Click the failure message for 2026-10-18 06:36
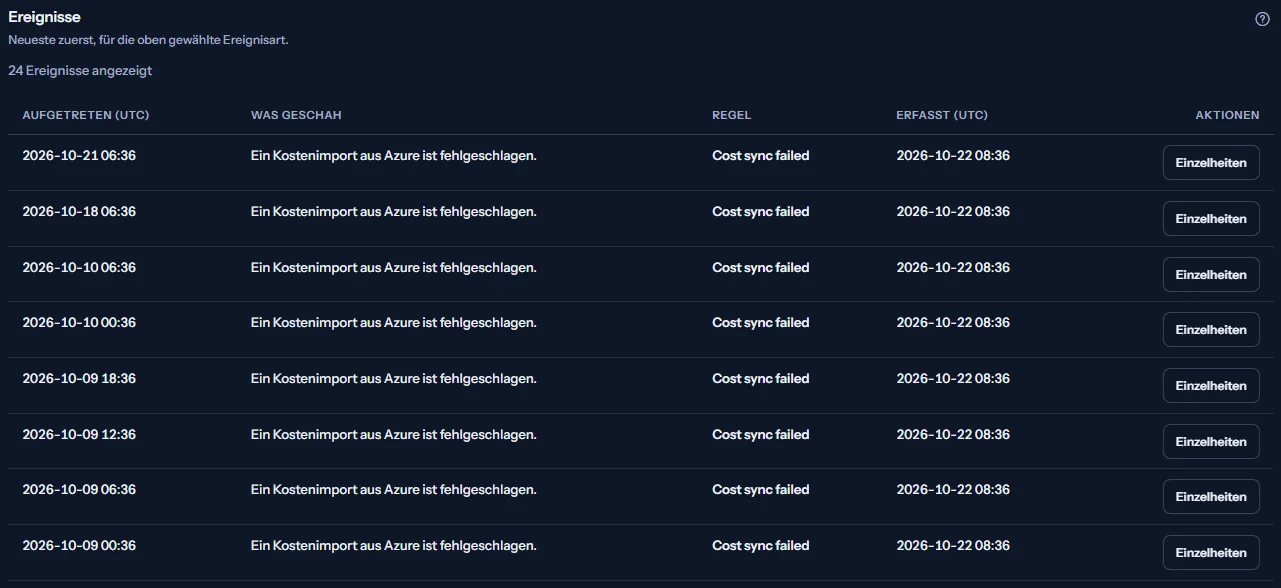Screen dimensions: 1281x588 [394, 212]
